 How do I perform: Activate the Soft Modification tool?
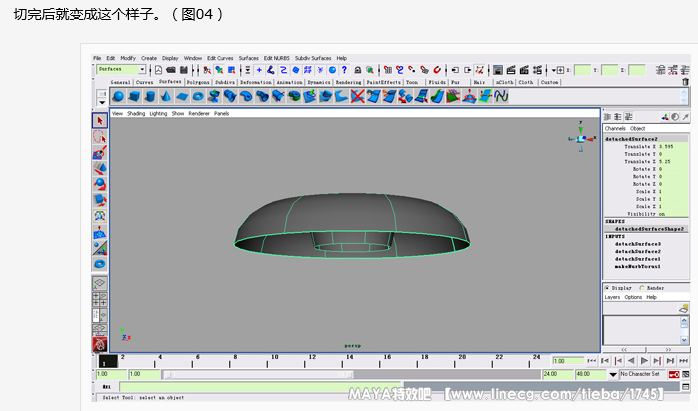(100, 232)
